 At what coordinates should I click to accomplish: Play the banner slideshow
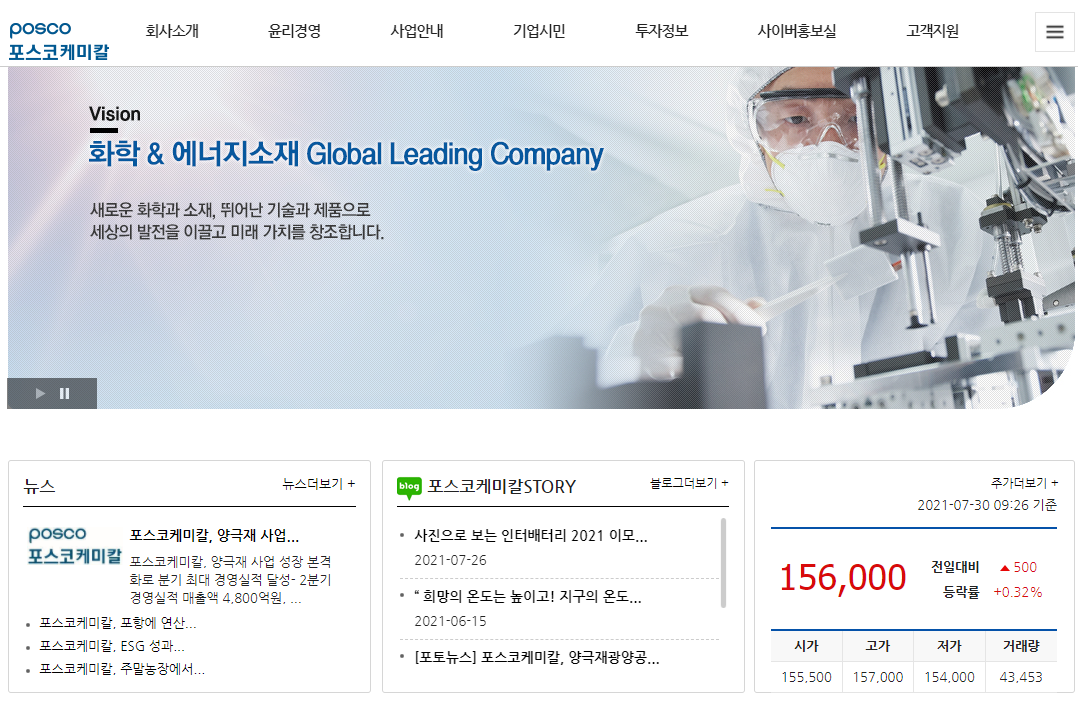coord(40,393)
